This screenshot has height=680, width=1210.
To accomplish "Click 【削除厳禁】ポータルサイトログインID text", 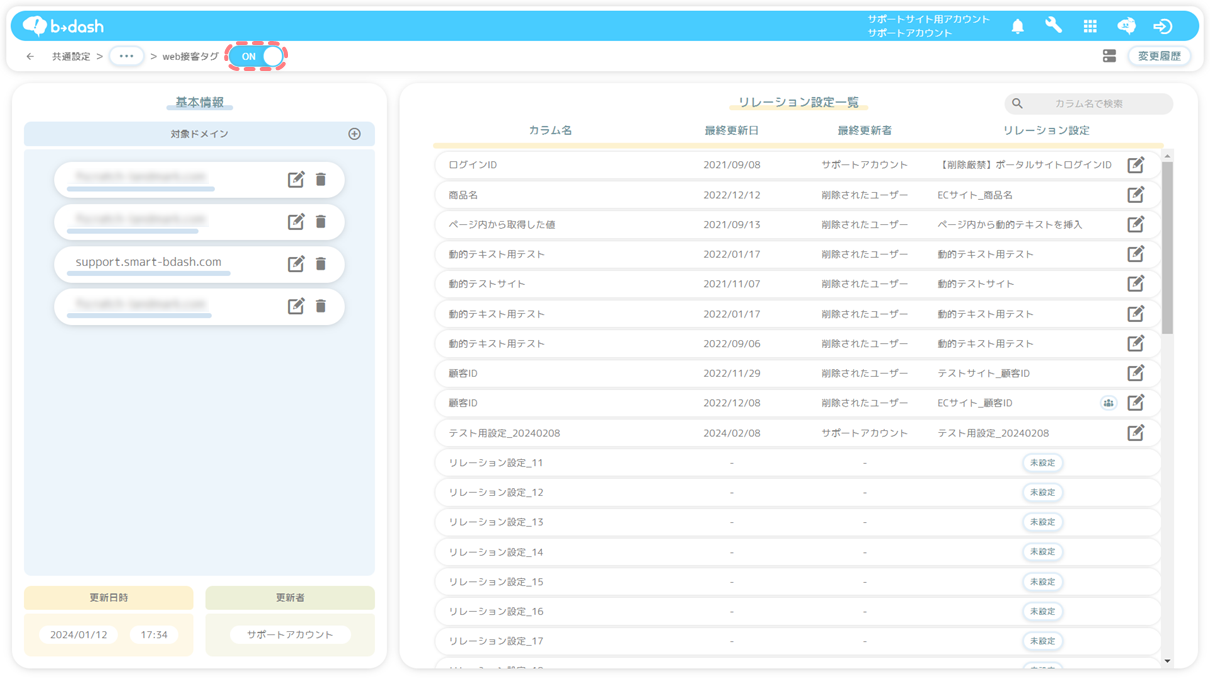I will tap(1024, 165).
